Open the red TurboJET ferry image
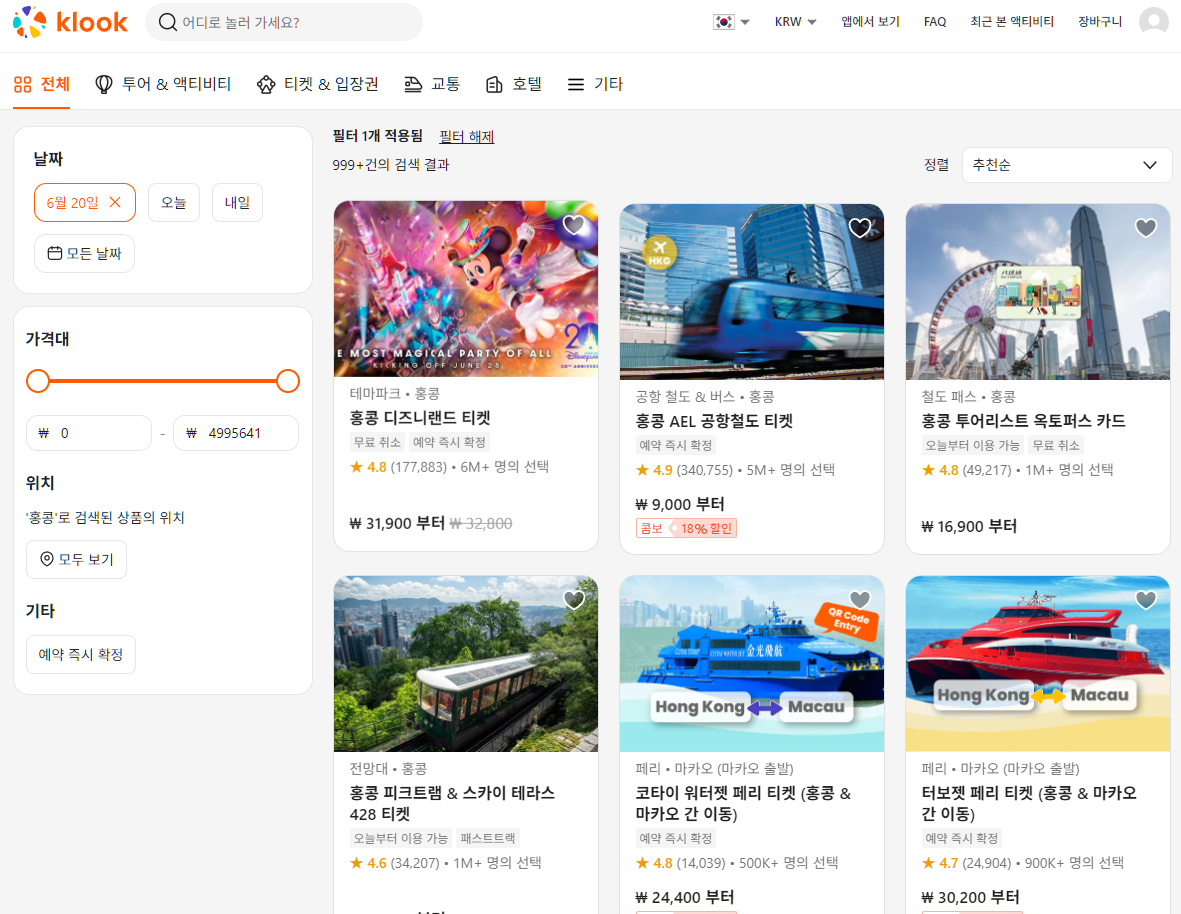 click(x=1038, y=664)
